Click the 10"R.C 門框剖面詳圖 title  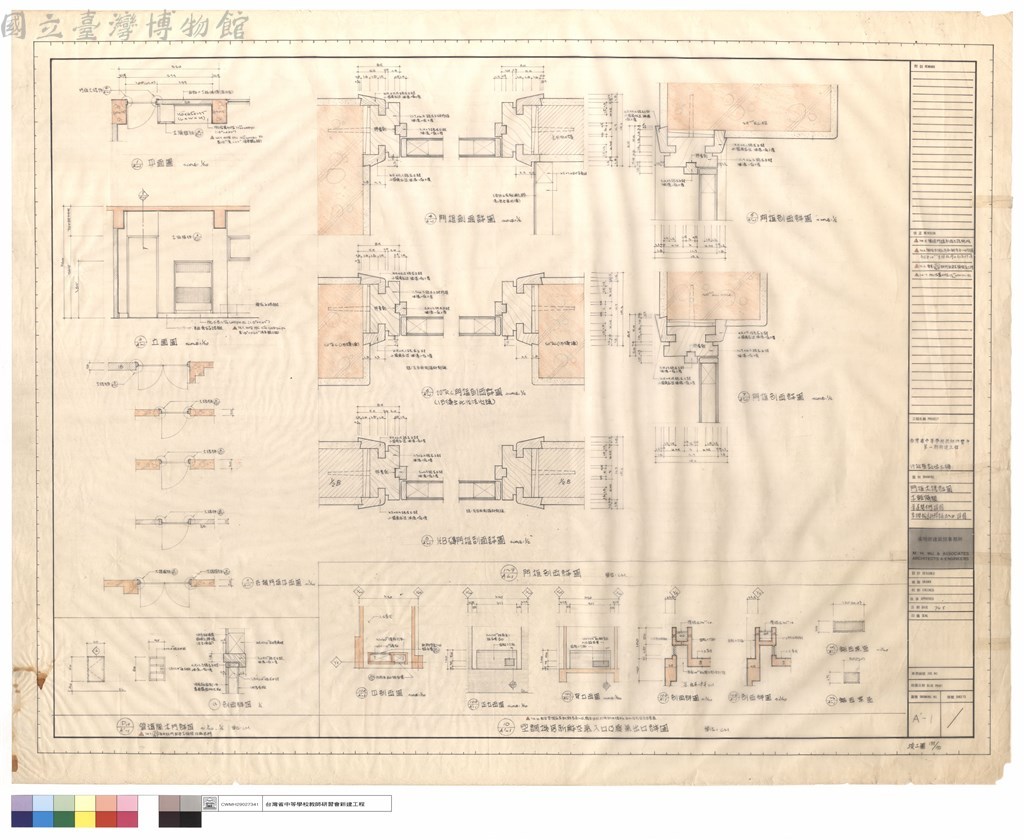coord(468,394)
